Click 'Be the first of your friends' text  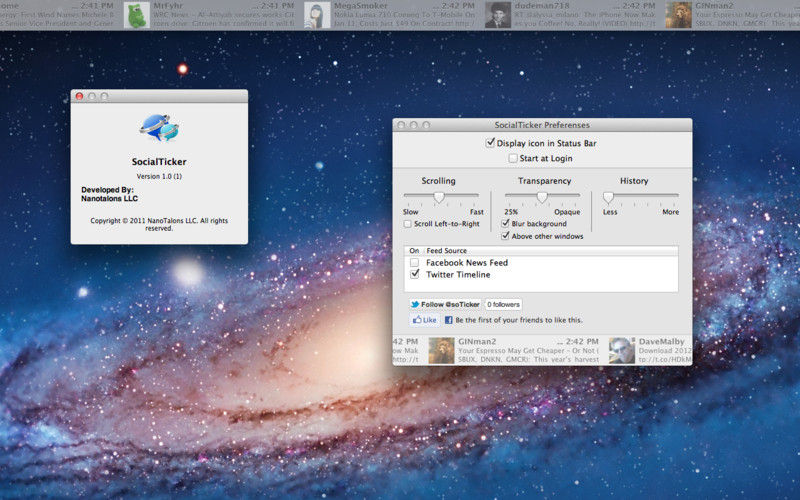[519, 320]
